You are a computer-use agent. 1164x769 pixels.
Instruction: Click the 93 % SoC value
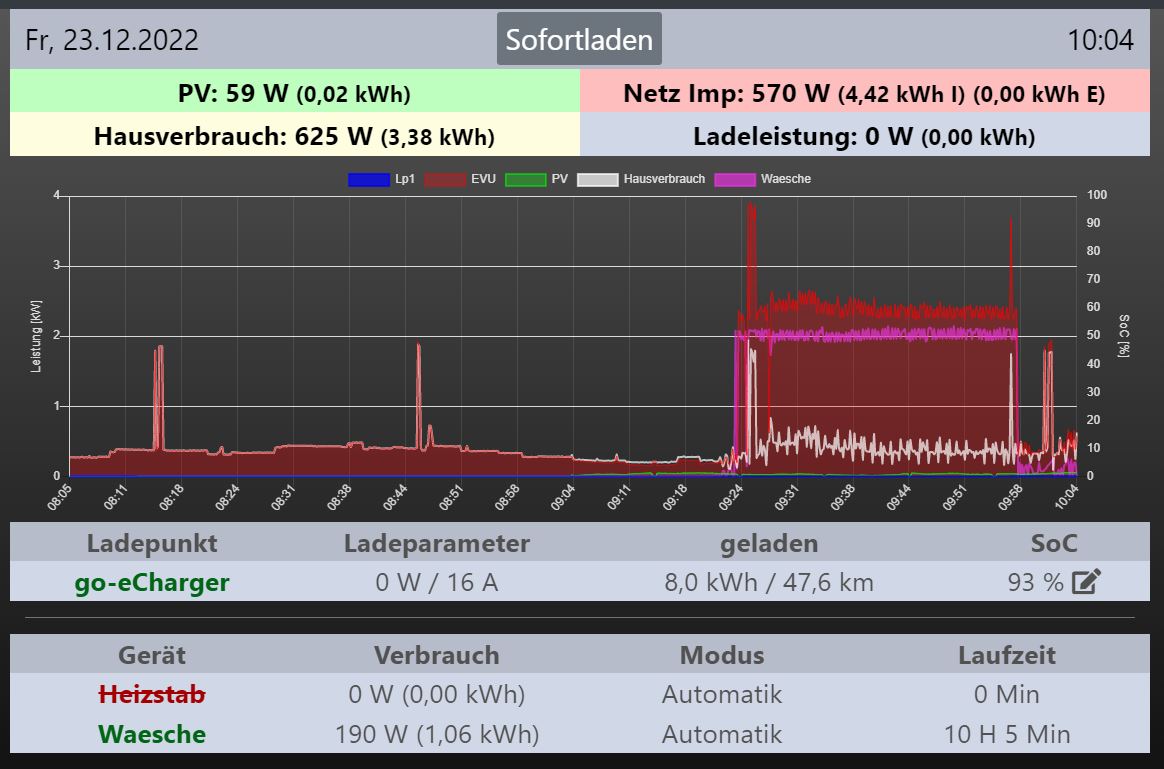click(1035, 582)
